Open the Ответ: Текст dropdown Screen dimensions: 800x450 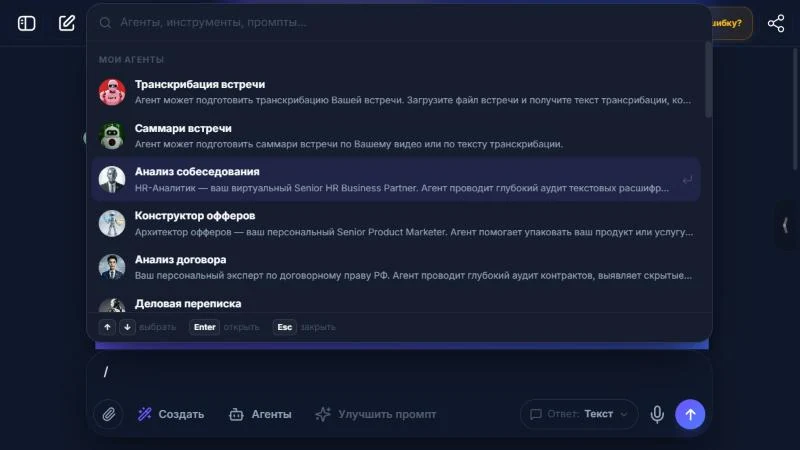[579, 414]
